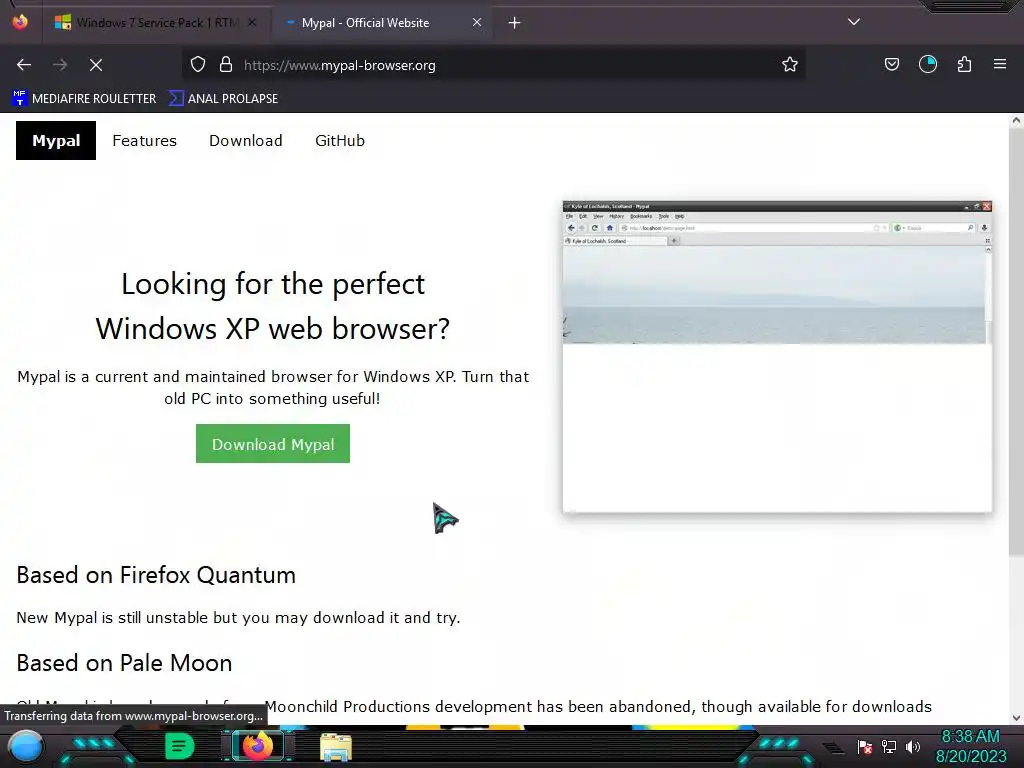This screenshot has height=768, width=1024.
Task: Click the scrollbar down arrow
Action: coord(1016,718)
